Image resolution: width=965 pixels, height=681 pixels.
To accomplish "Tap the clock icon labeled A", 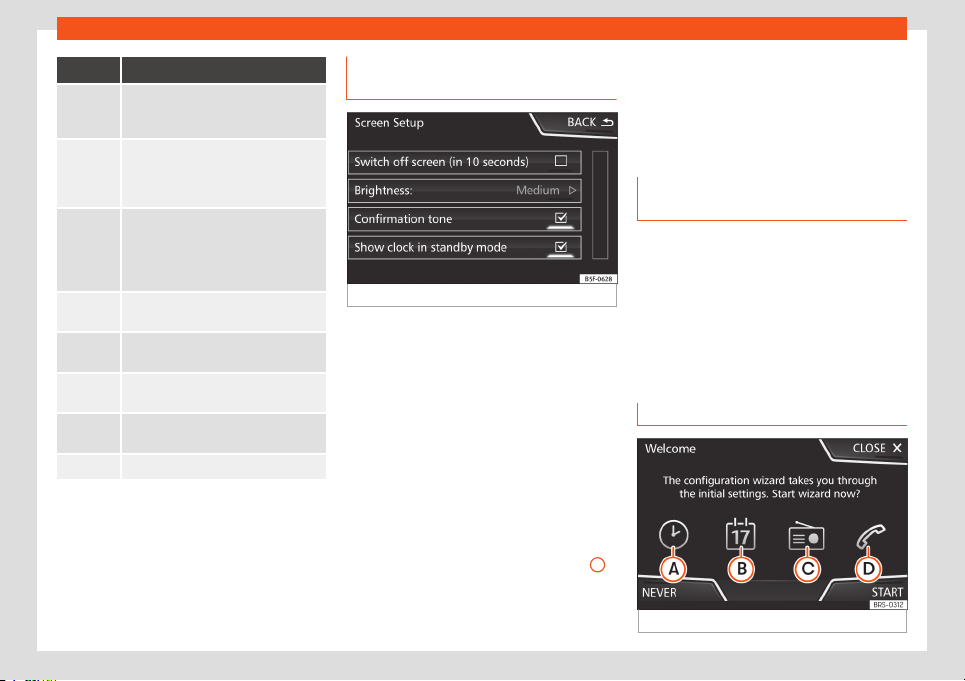I will pos(673,534).
